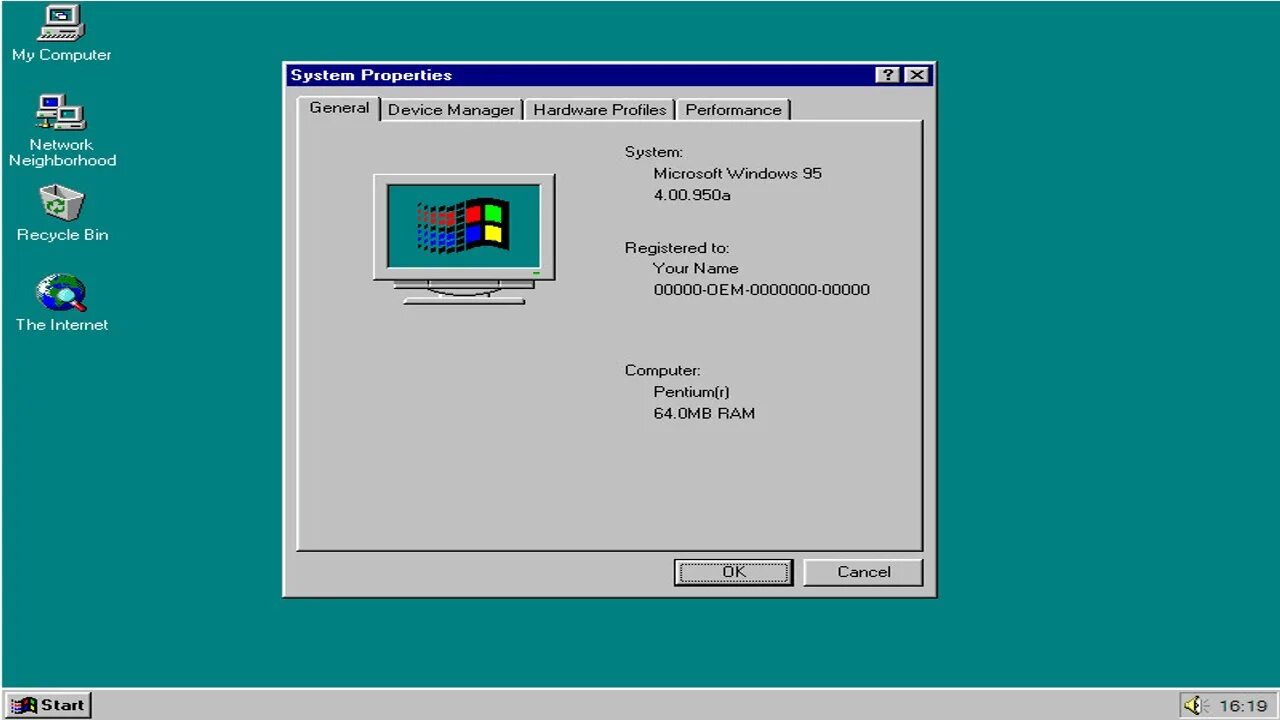Click the Pentium(r) processor text

pyautogui.click(x=691, y=392)
